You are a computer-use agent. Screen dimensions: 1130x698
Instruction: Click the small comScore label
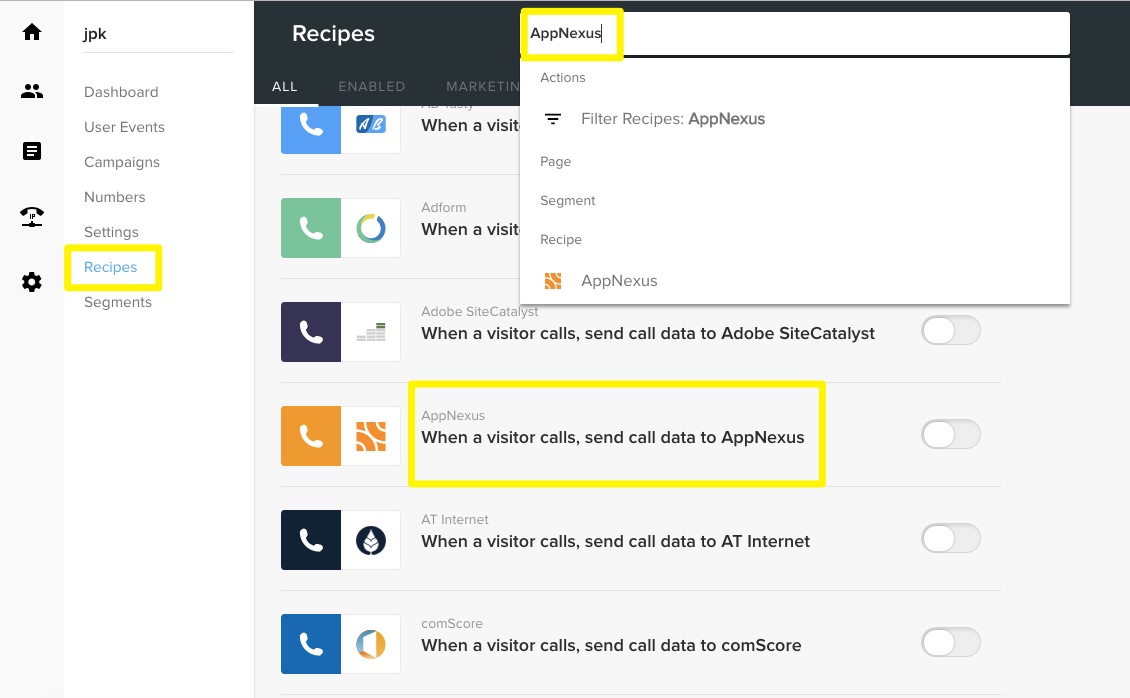coord(452,624)
